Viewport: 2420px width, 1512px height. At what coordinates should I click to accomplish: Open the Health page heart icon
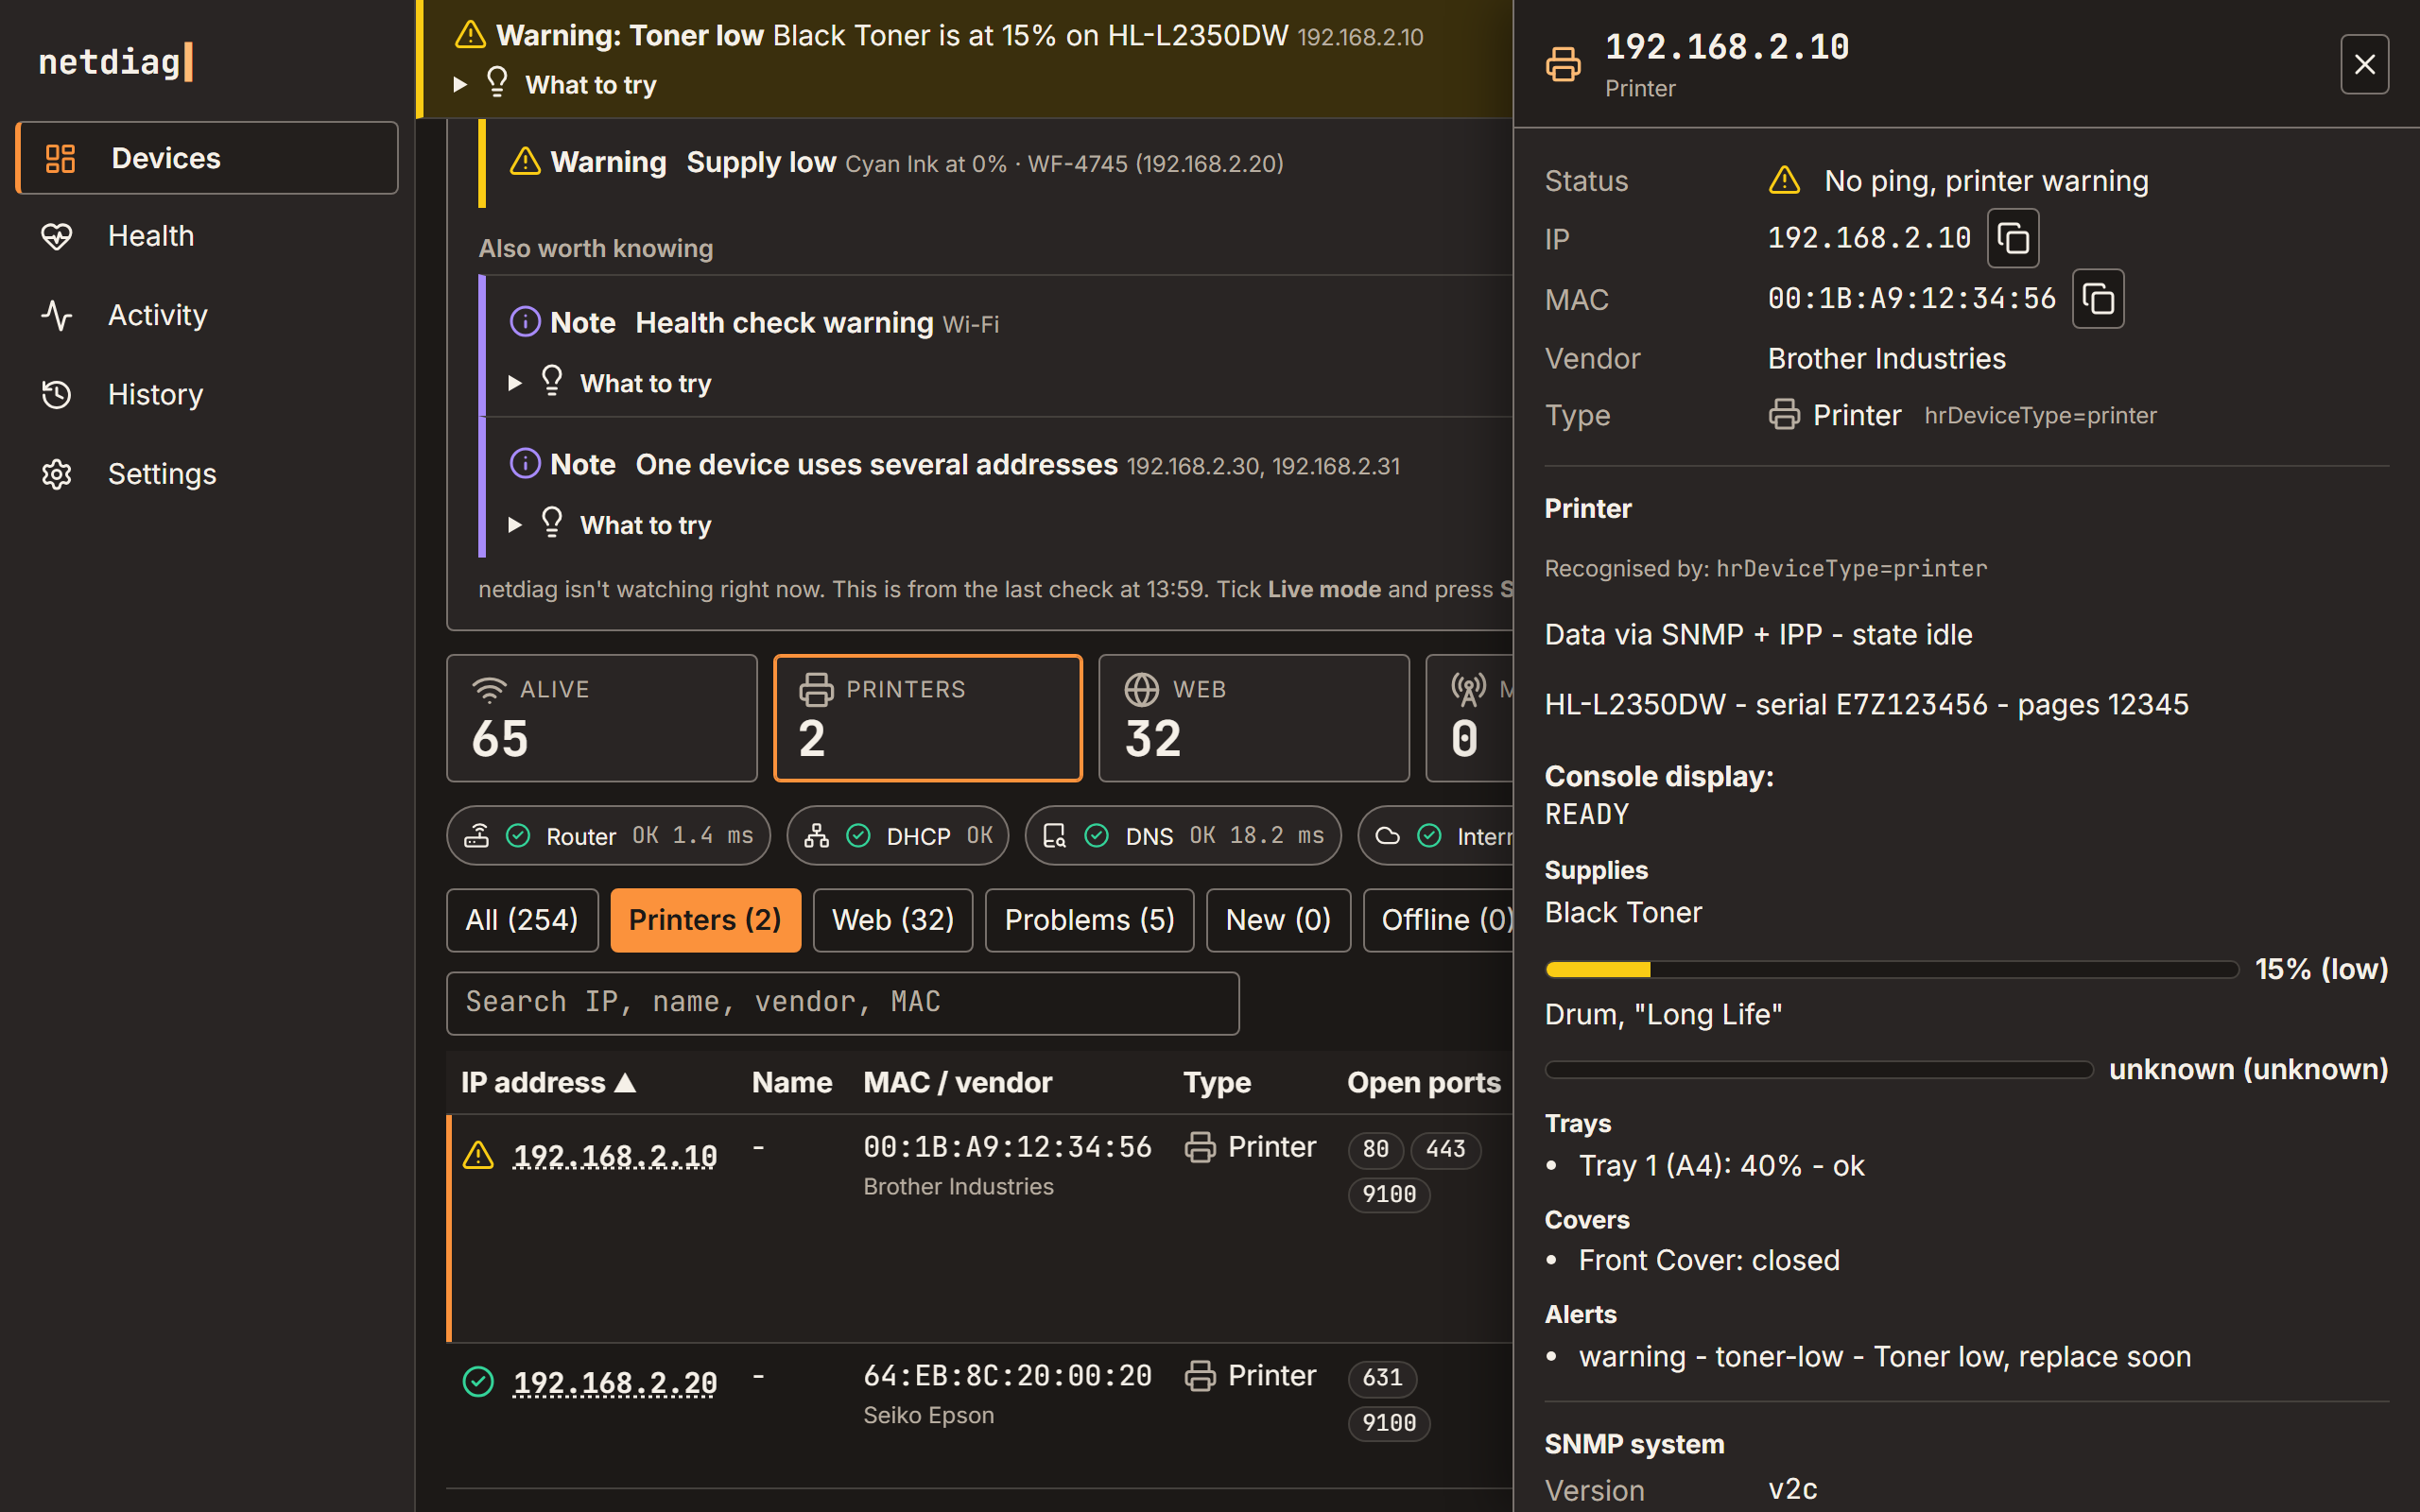[57, 236]
